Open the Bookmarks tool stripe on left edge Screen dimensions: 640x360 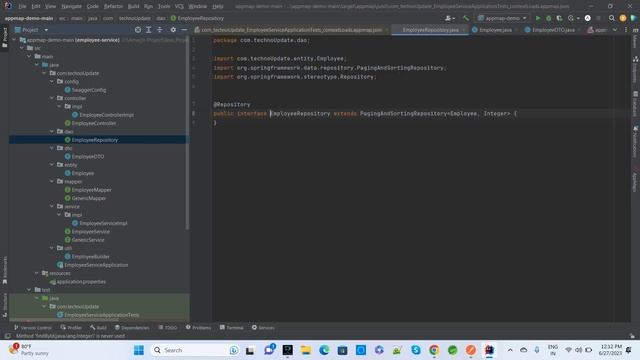tap(5, 270)
